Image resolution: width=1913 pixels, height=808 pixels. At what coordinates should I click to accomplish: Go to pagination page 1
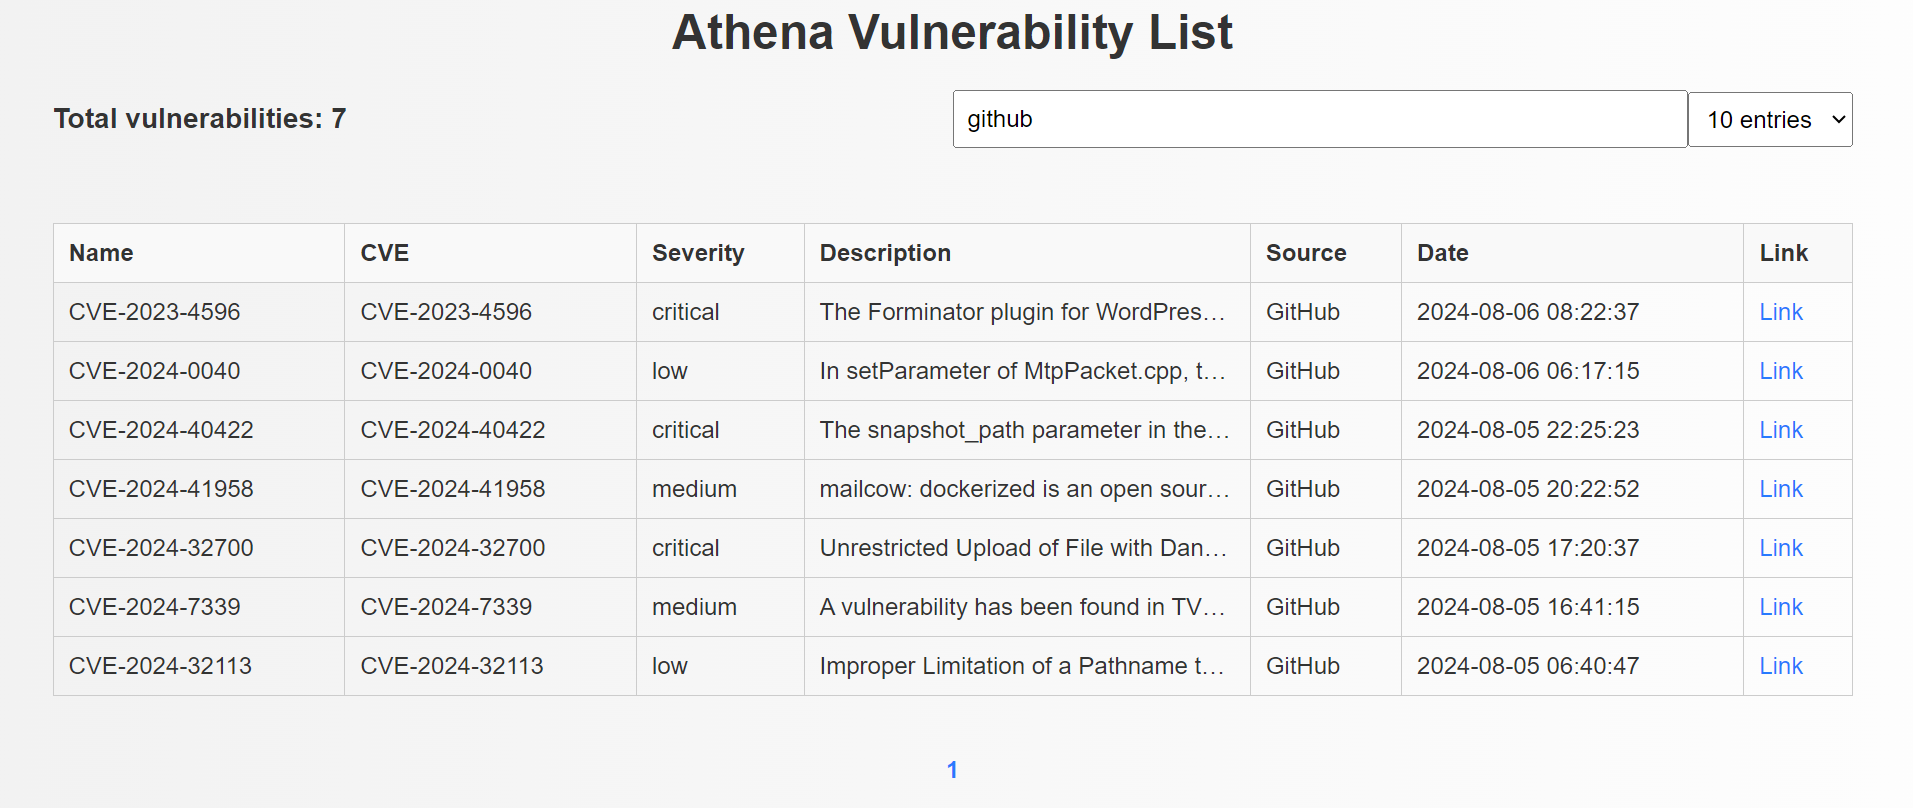(952, 770)
